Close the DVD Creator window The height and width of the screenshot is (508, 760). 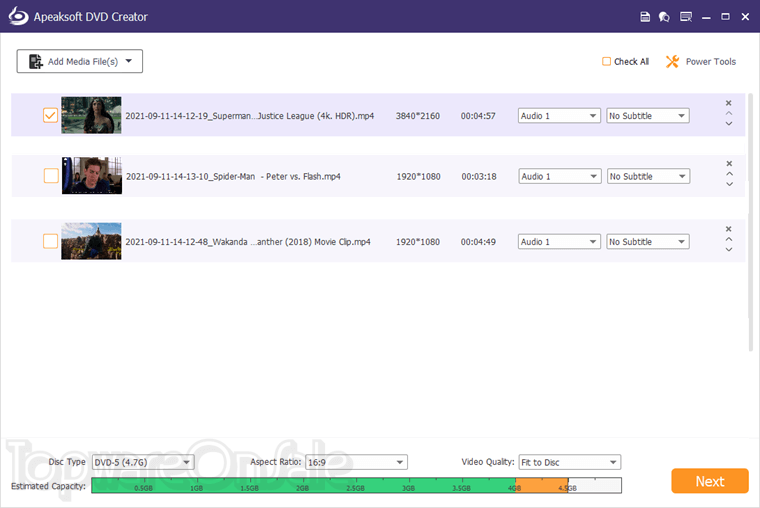pyautogui.click(x=745, y=17)
